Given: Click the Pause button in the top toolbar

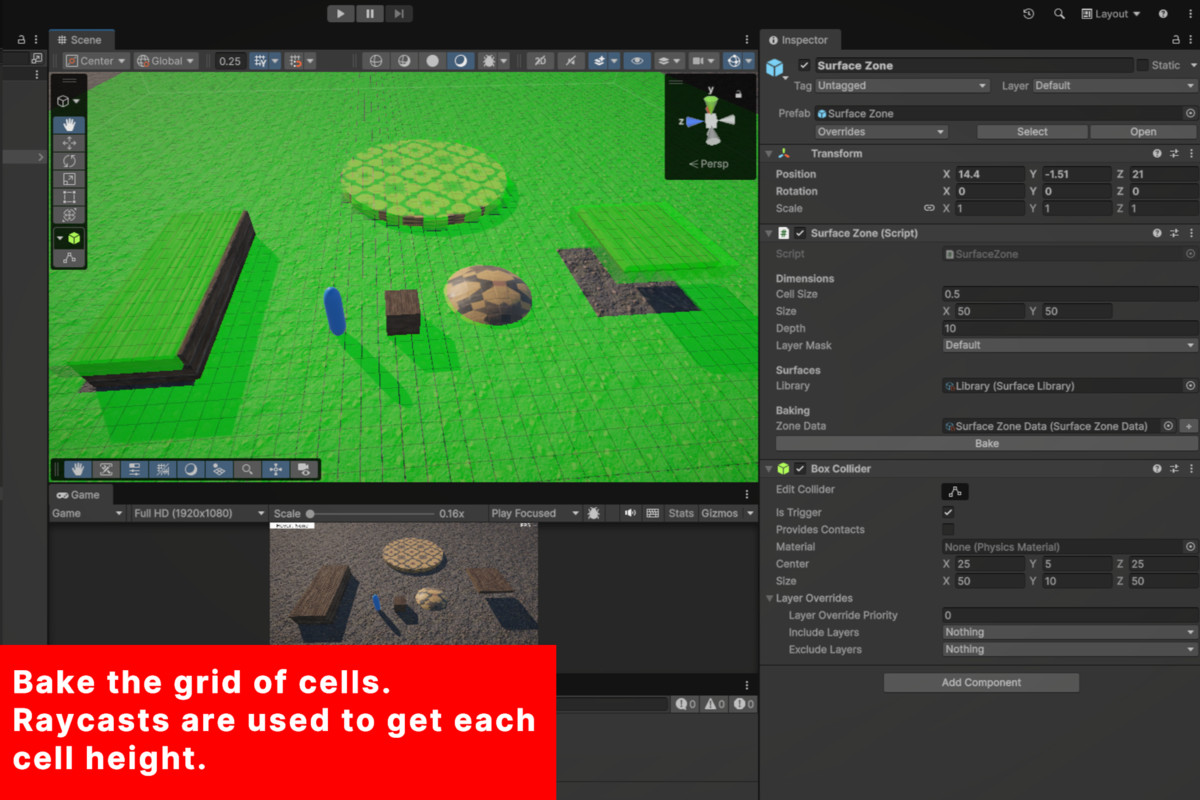Looking at the screenshot, I should point(370,14).
